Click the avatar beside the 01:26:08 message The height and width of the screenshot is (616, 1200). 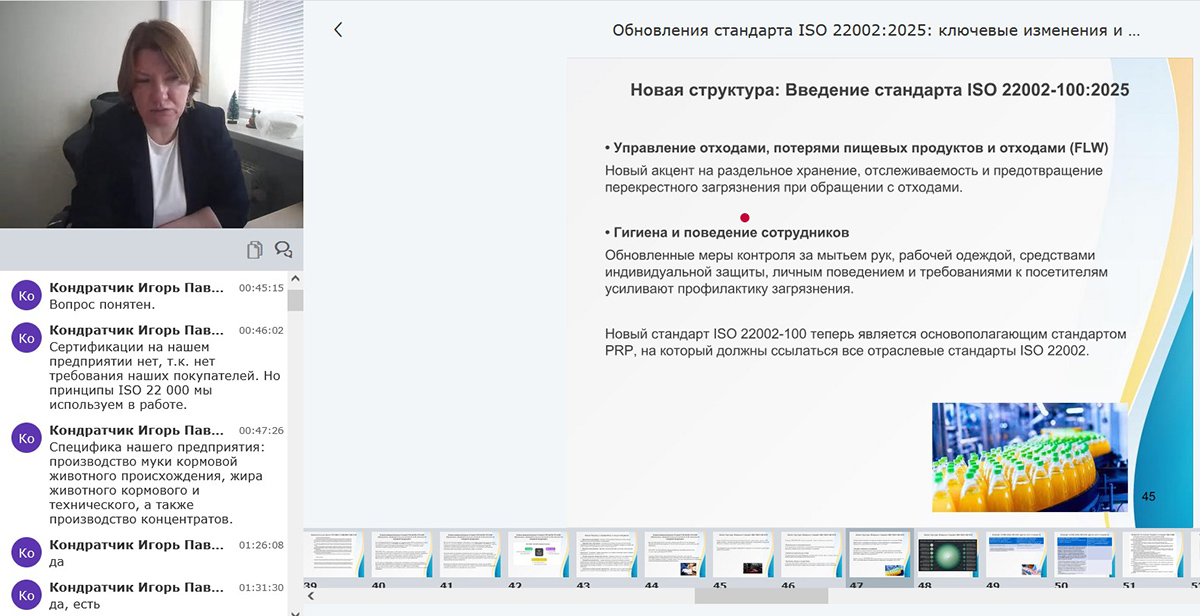tap(26, 553)
